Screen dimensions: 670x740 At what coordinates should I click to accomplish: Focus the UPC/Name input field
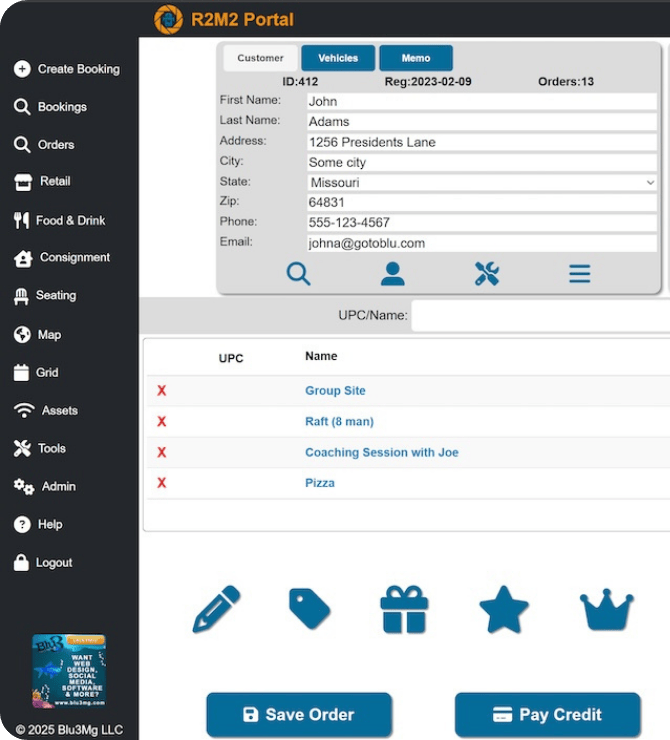tap(540, 316)
